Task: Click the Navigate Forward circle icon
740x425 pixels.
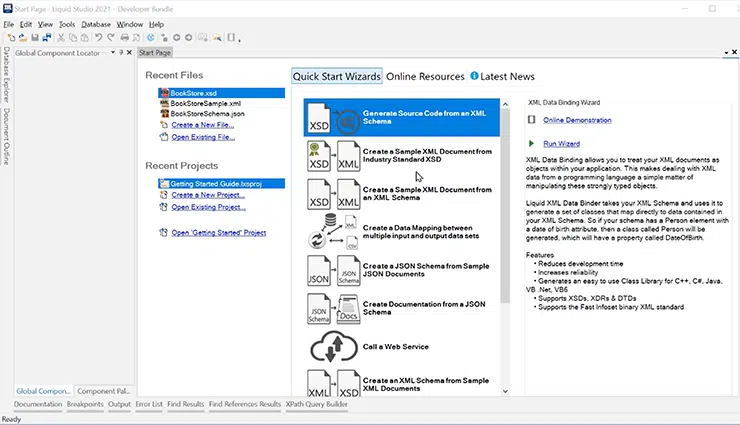Action: click(188, 38)
